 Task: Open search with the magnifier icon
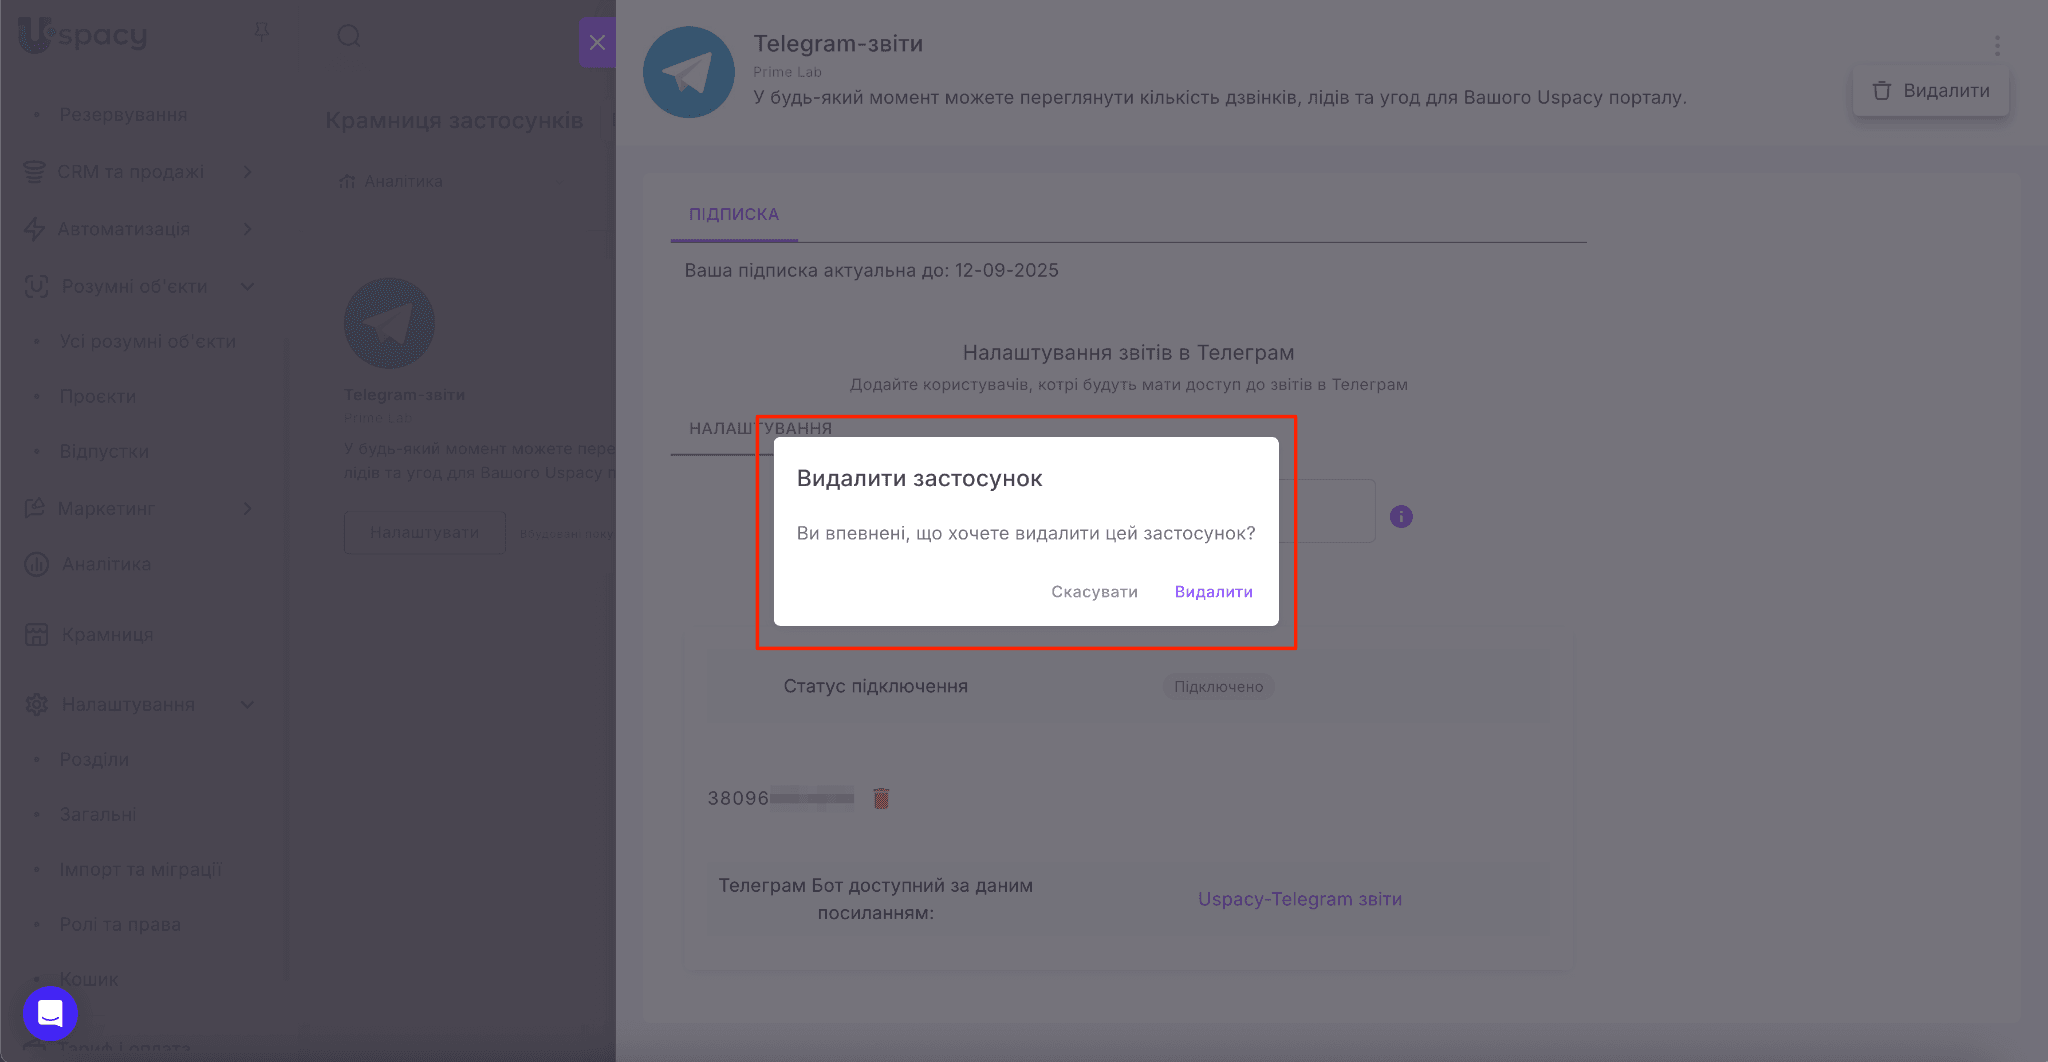coord(349,36)
